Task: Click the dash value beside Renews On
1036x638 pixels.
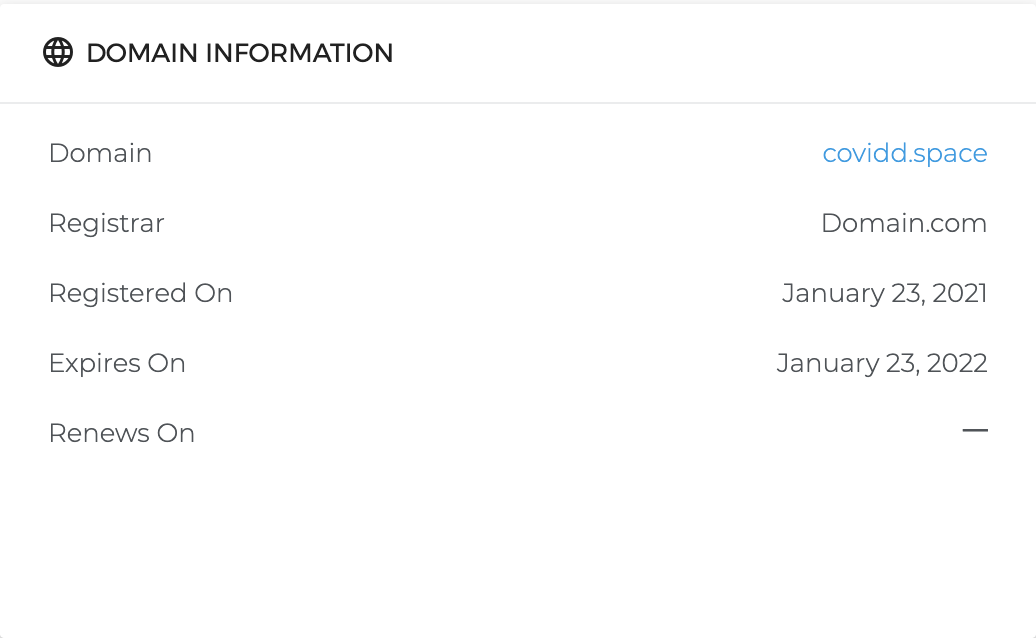Action: click(x=974, y=431)
